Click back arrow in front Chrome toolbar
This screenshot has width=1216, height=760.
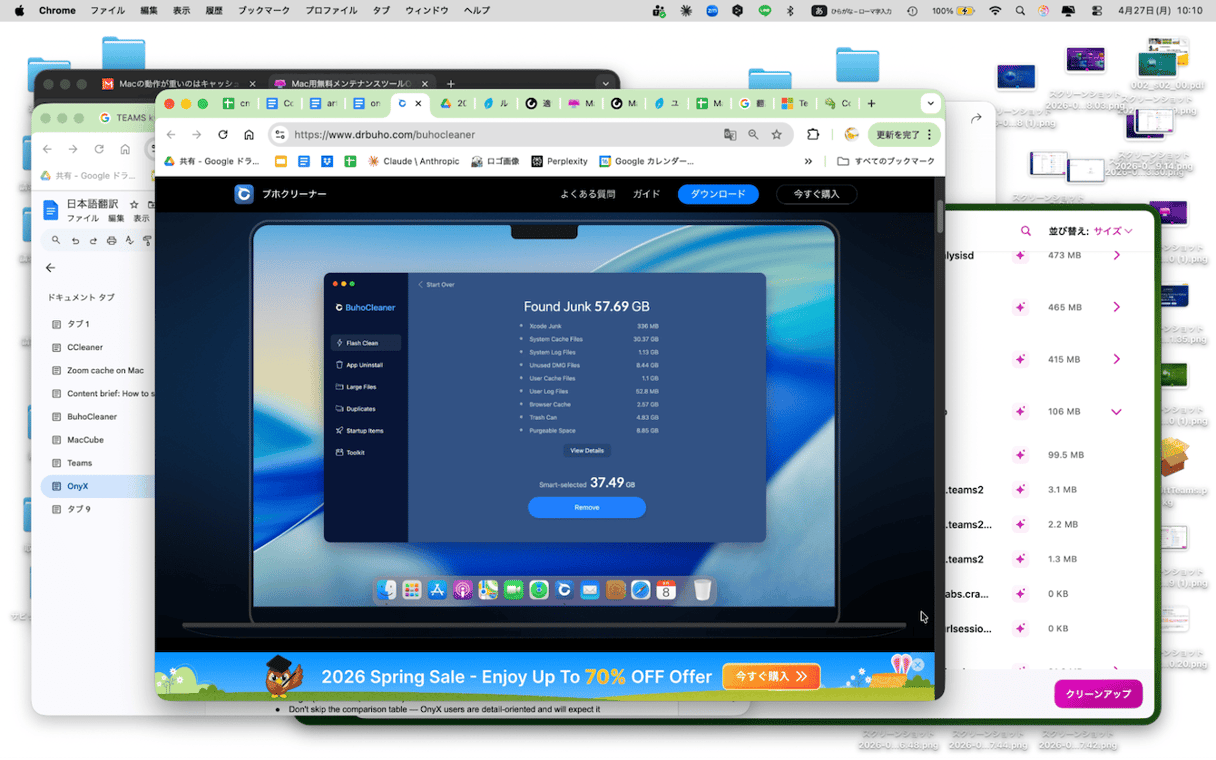coord(171,134)
